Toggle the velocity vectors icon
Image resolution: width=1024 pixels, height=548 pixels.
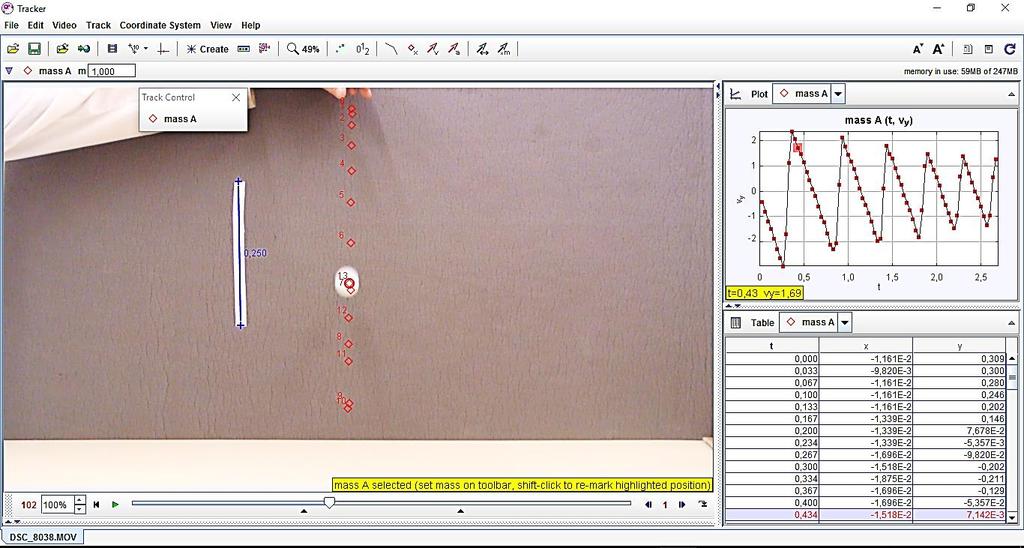(x=434, y=49)
